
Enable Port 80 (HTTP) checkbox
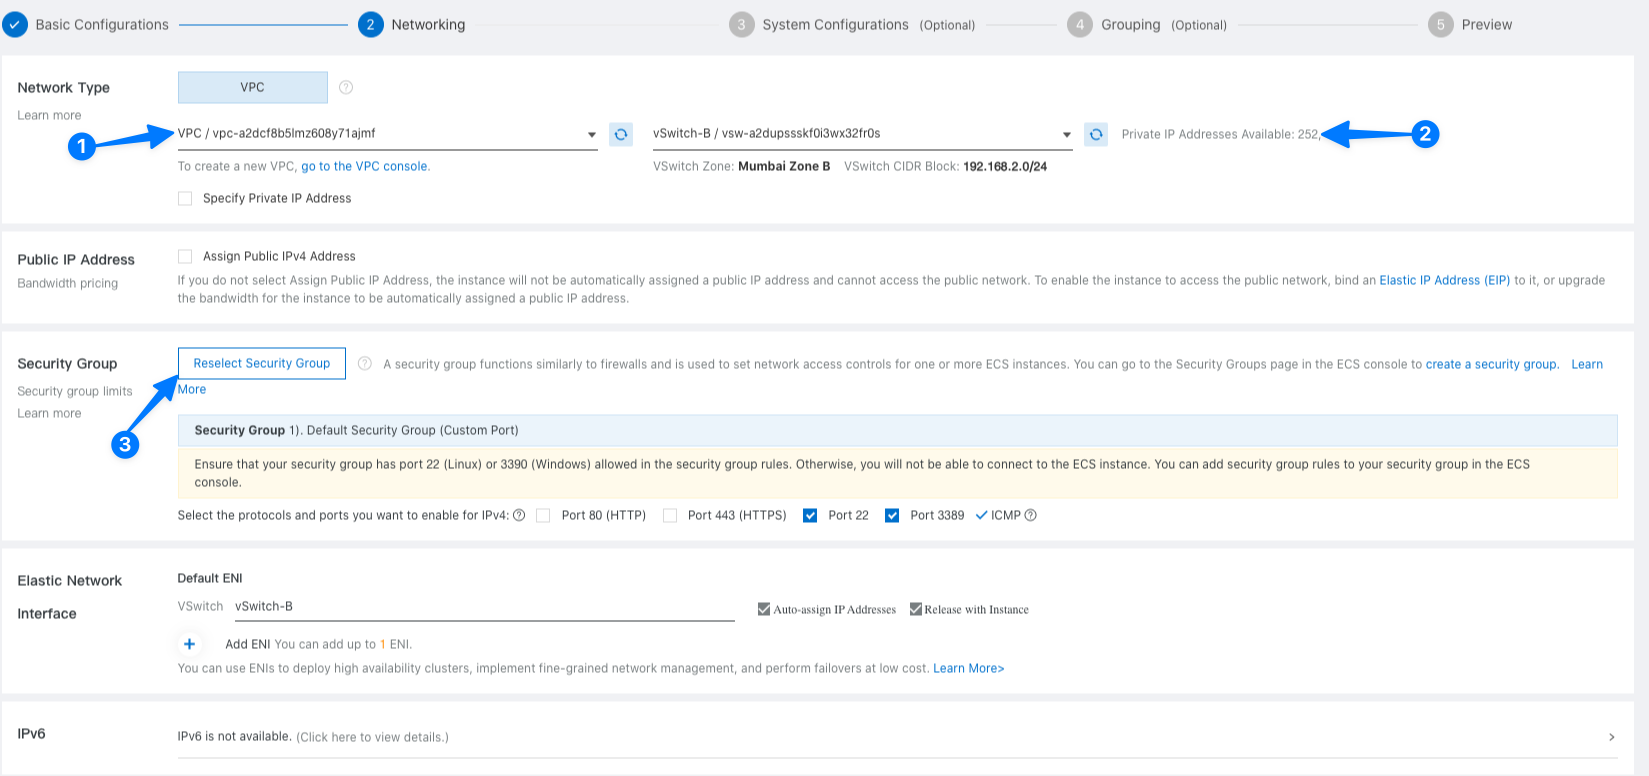(543, 516)
